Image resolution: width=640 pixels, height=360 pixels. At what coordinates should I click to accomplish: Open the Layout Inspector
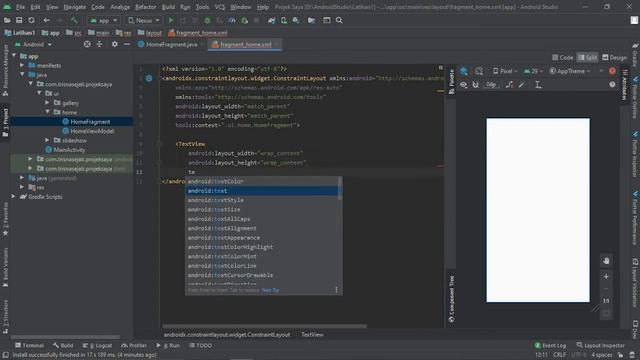pyautogui.click(x=600, y=346)
